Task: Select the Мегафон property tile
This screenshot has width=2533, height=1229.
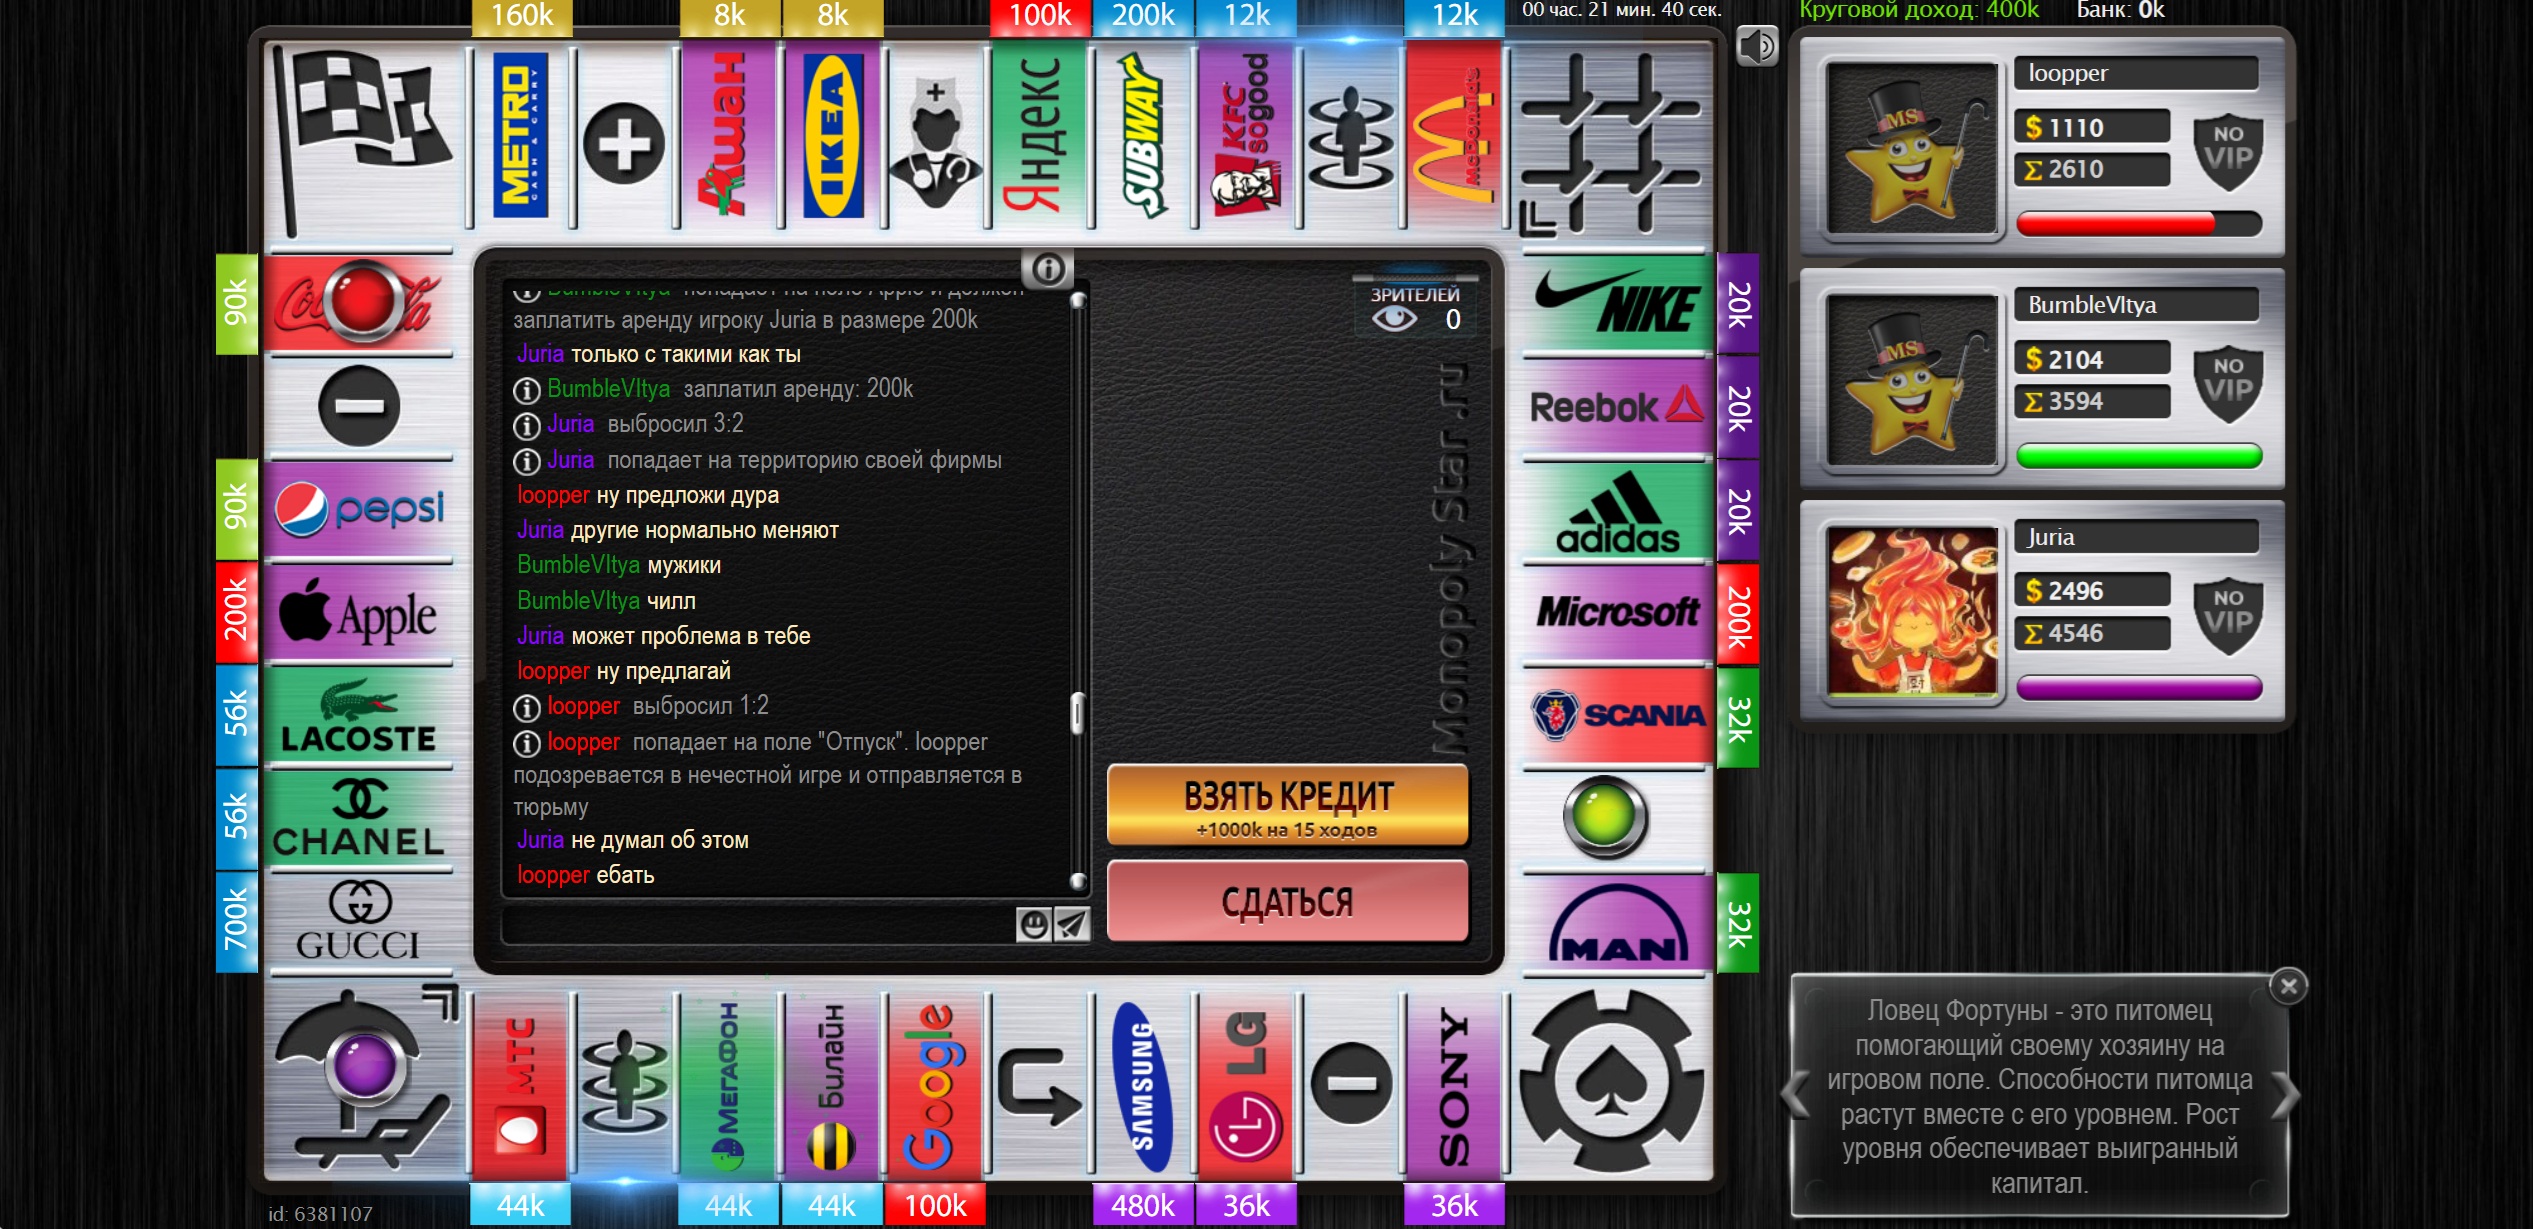Action: (x=729, y=1086)
